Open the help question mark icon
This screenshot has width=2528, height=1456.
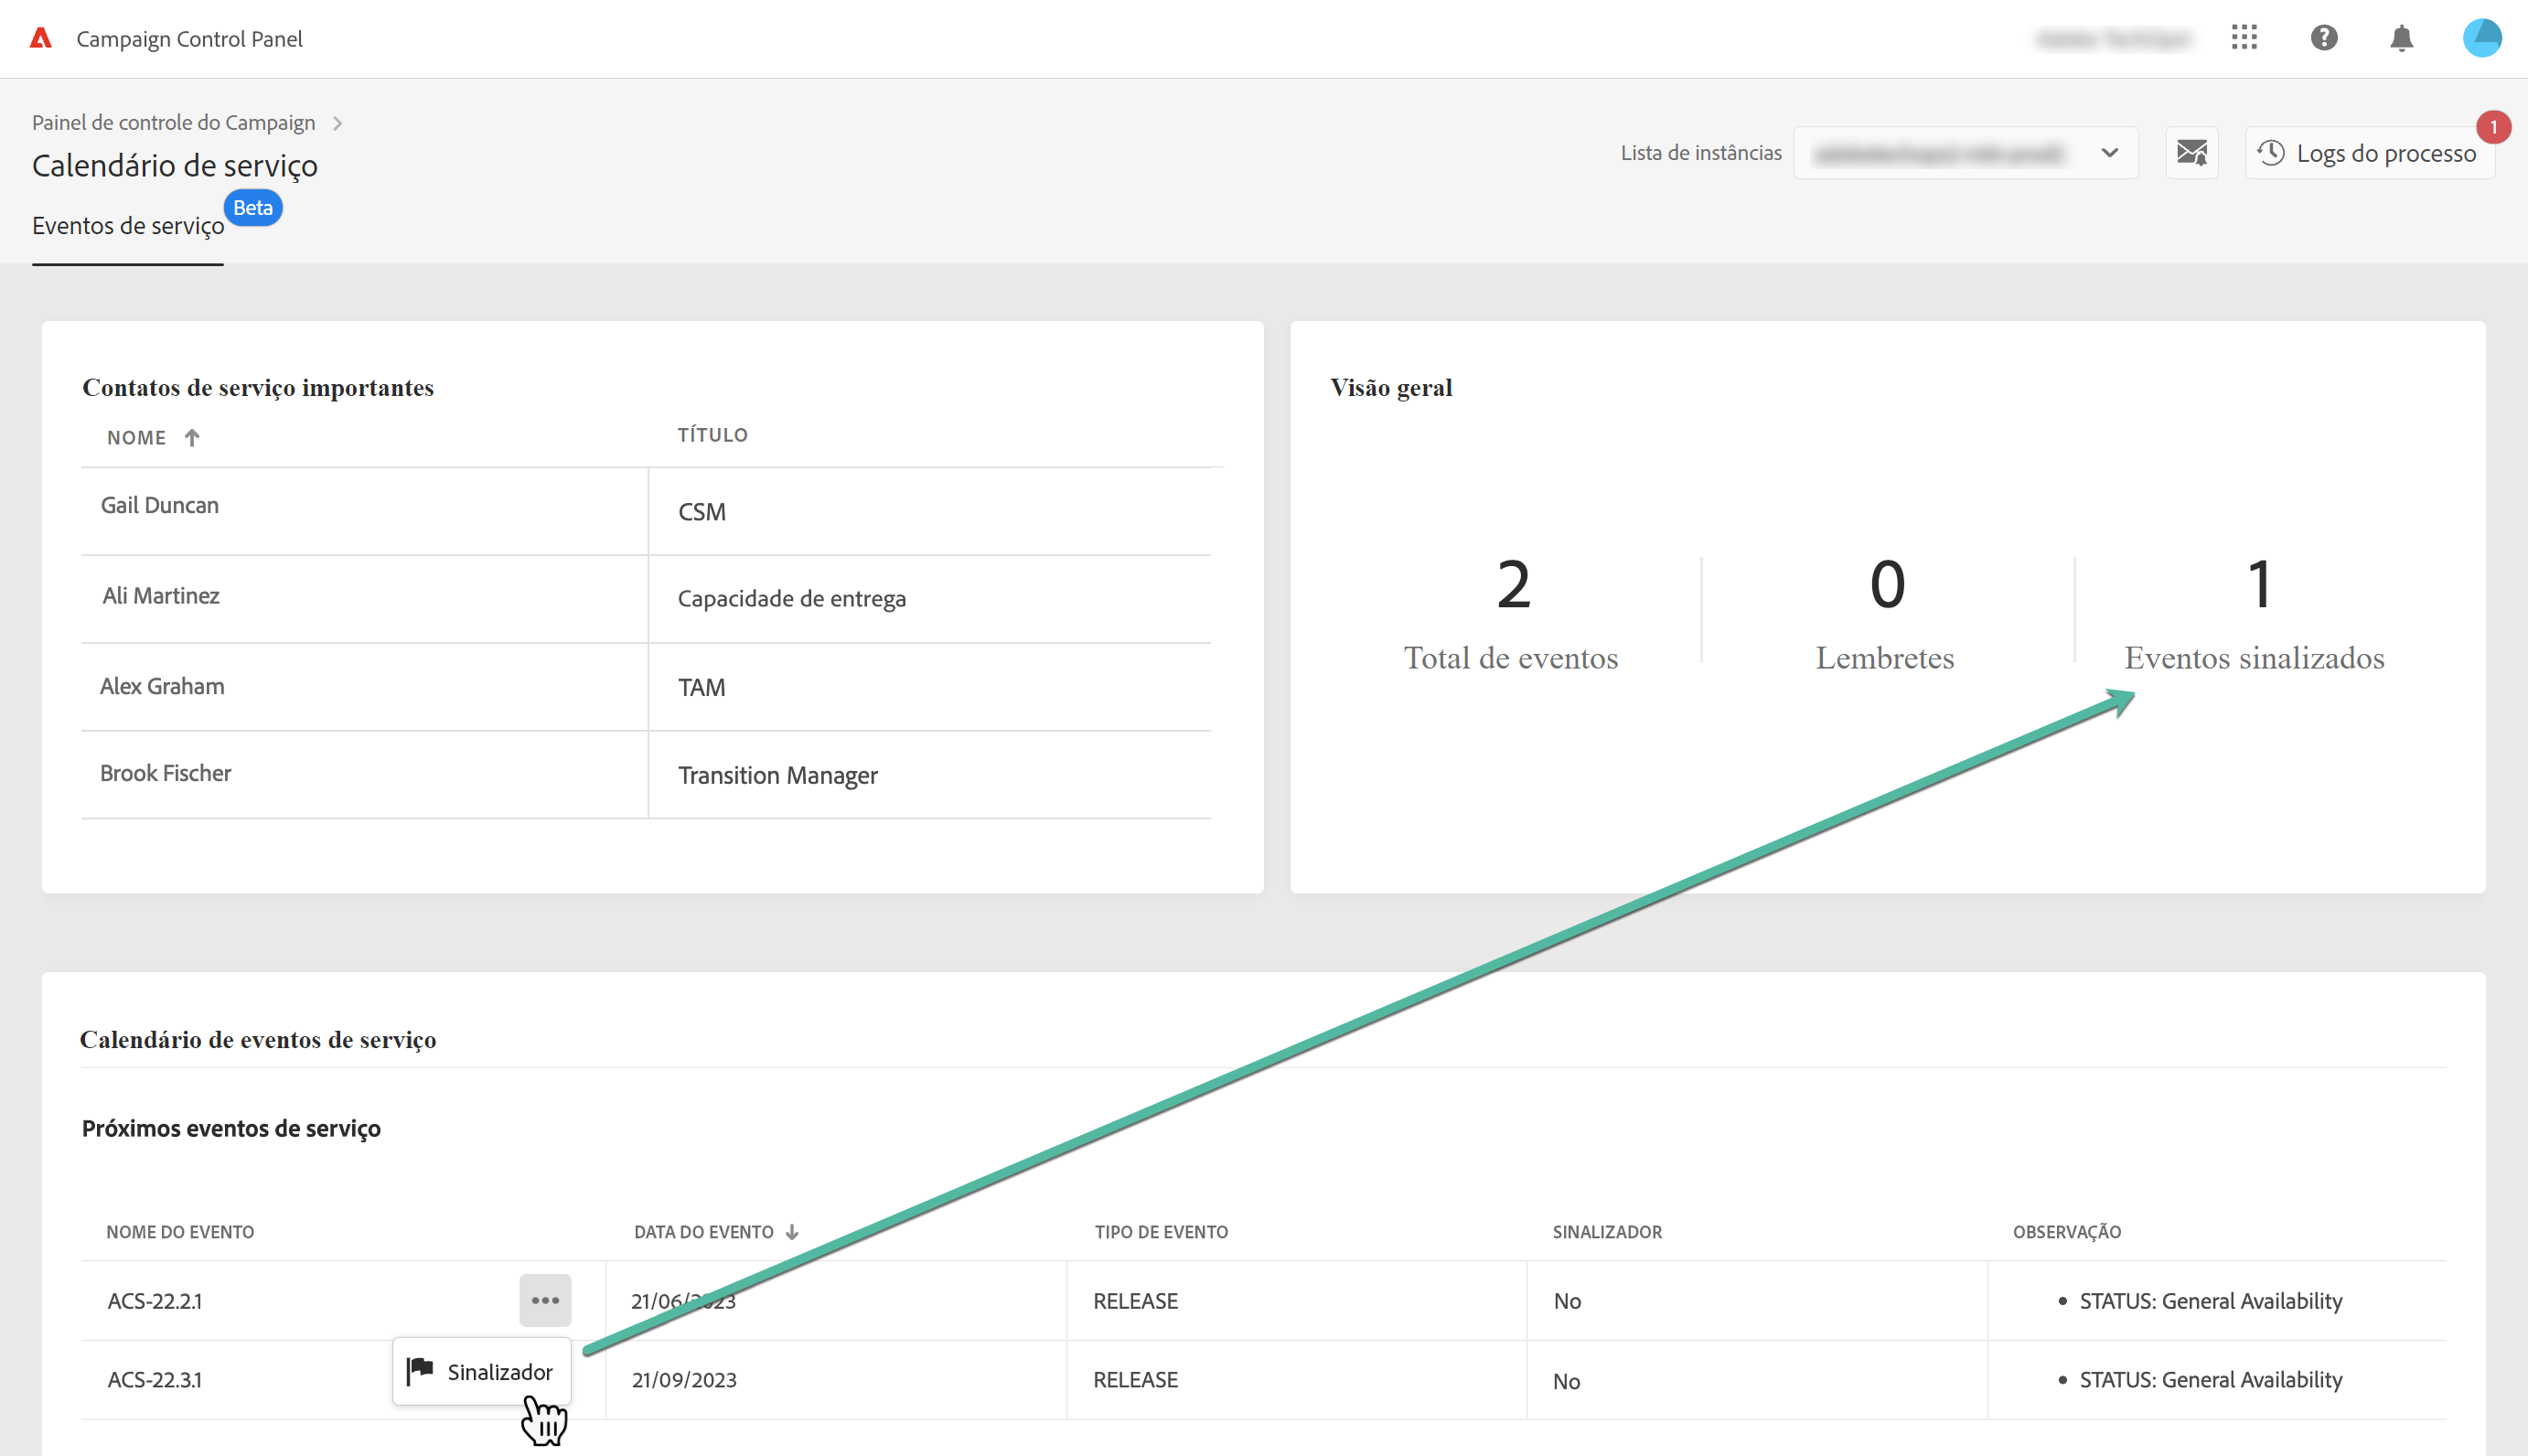click(2324, 38)
